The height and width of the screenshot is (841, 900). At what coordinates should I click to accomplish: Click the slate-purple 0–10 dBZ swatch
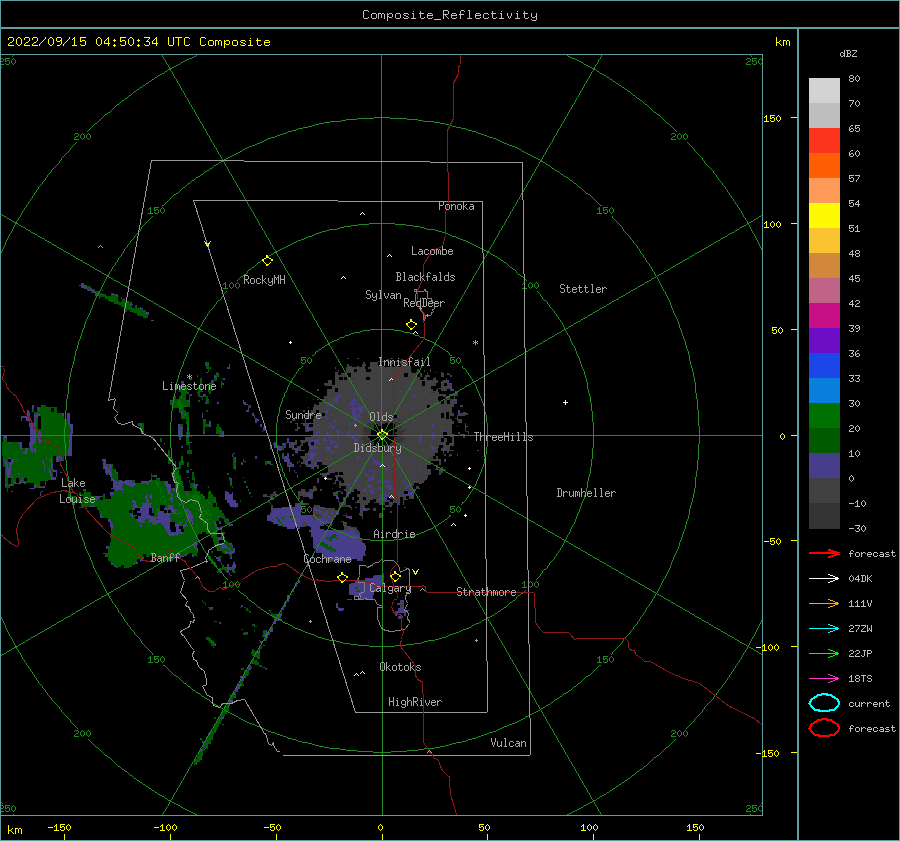click(x=824, y=466)
